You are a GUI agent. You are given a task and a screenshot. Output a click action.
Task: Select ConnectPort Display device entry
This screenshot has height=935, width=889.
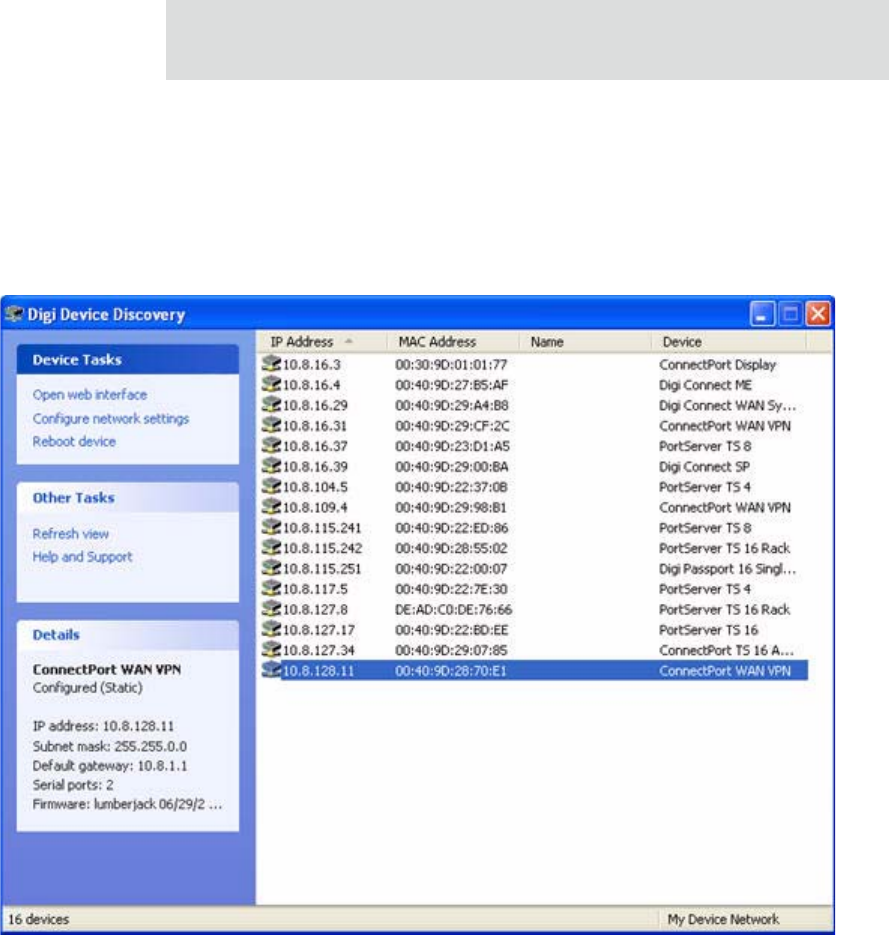(717, 364)
